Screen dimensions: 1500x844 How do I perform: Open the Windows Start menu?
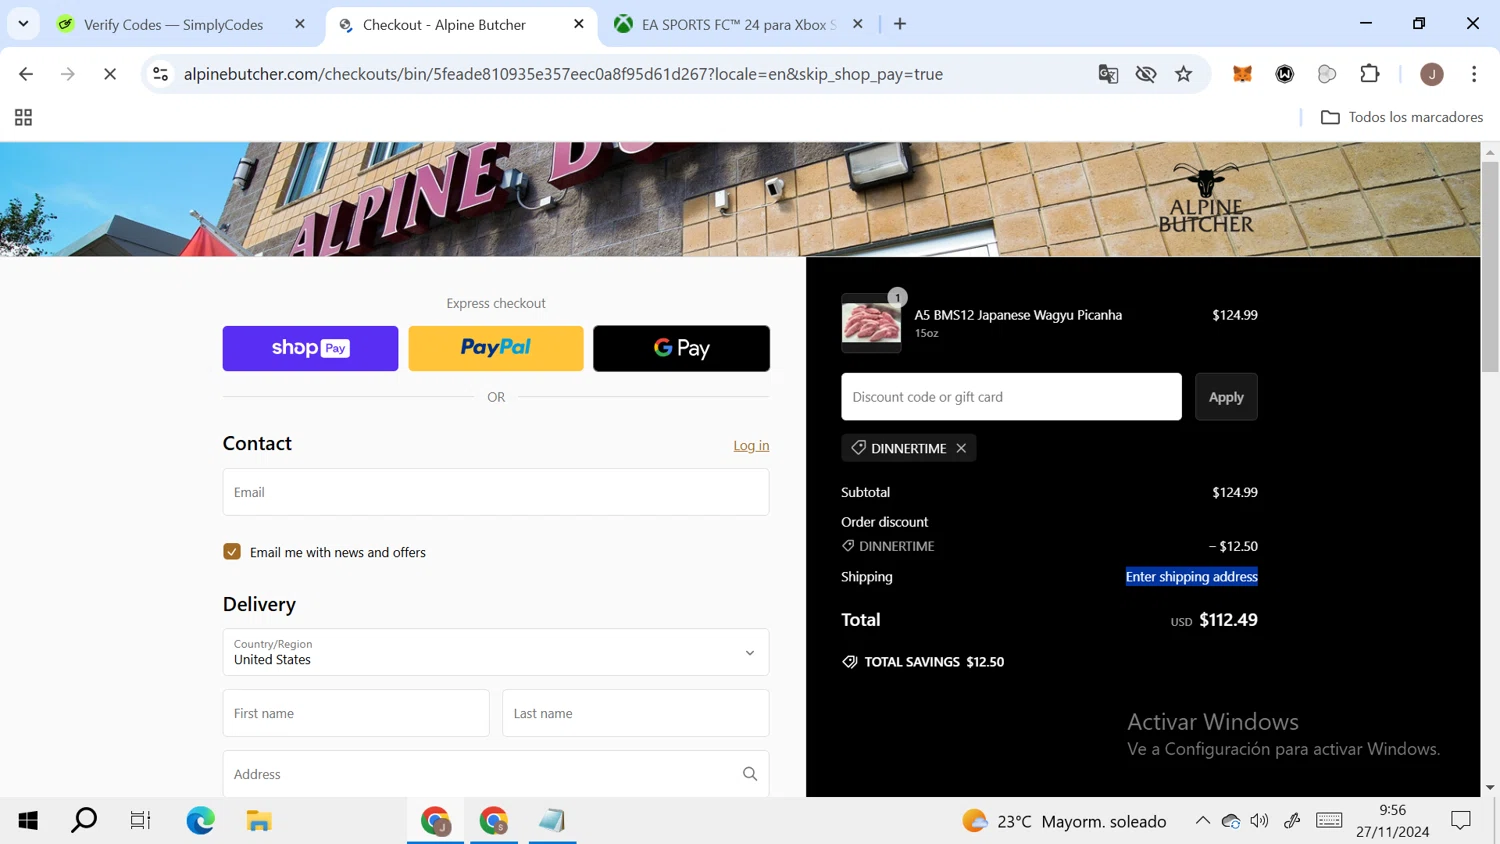(28, 821)
